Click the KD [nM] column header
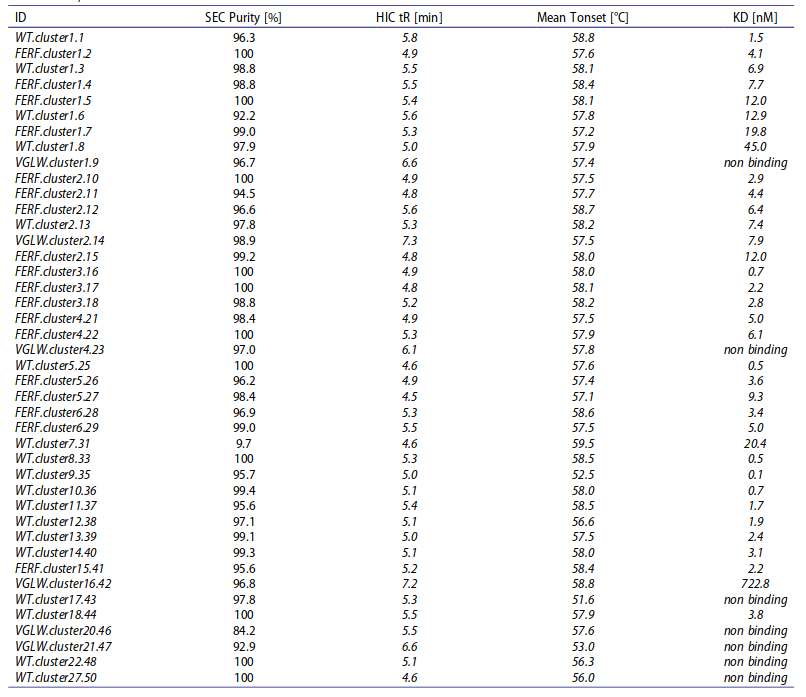The image size is (806, 697). (754, 18)
